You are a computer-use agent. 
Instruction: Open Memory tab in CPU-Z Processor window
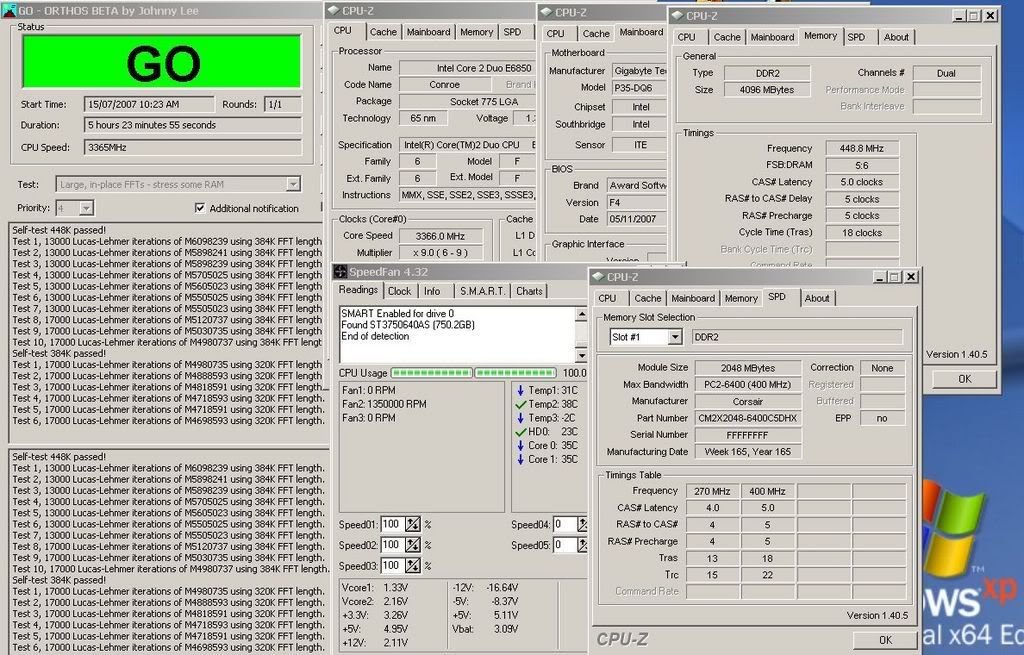476,32
